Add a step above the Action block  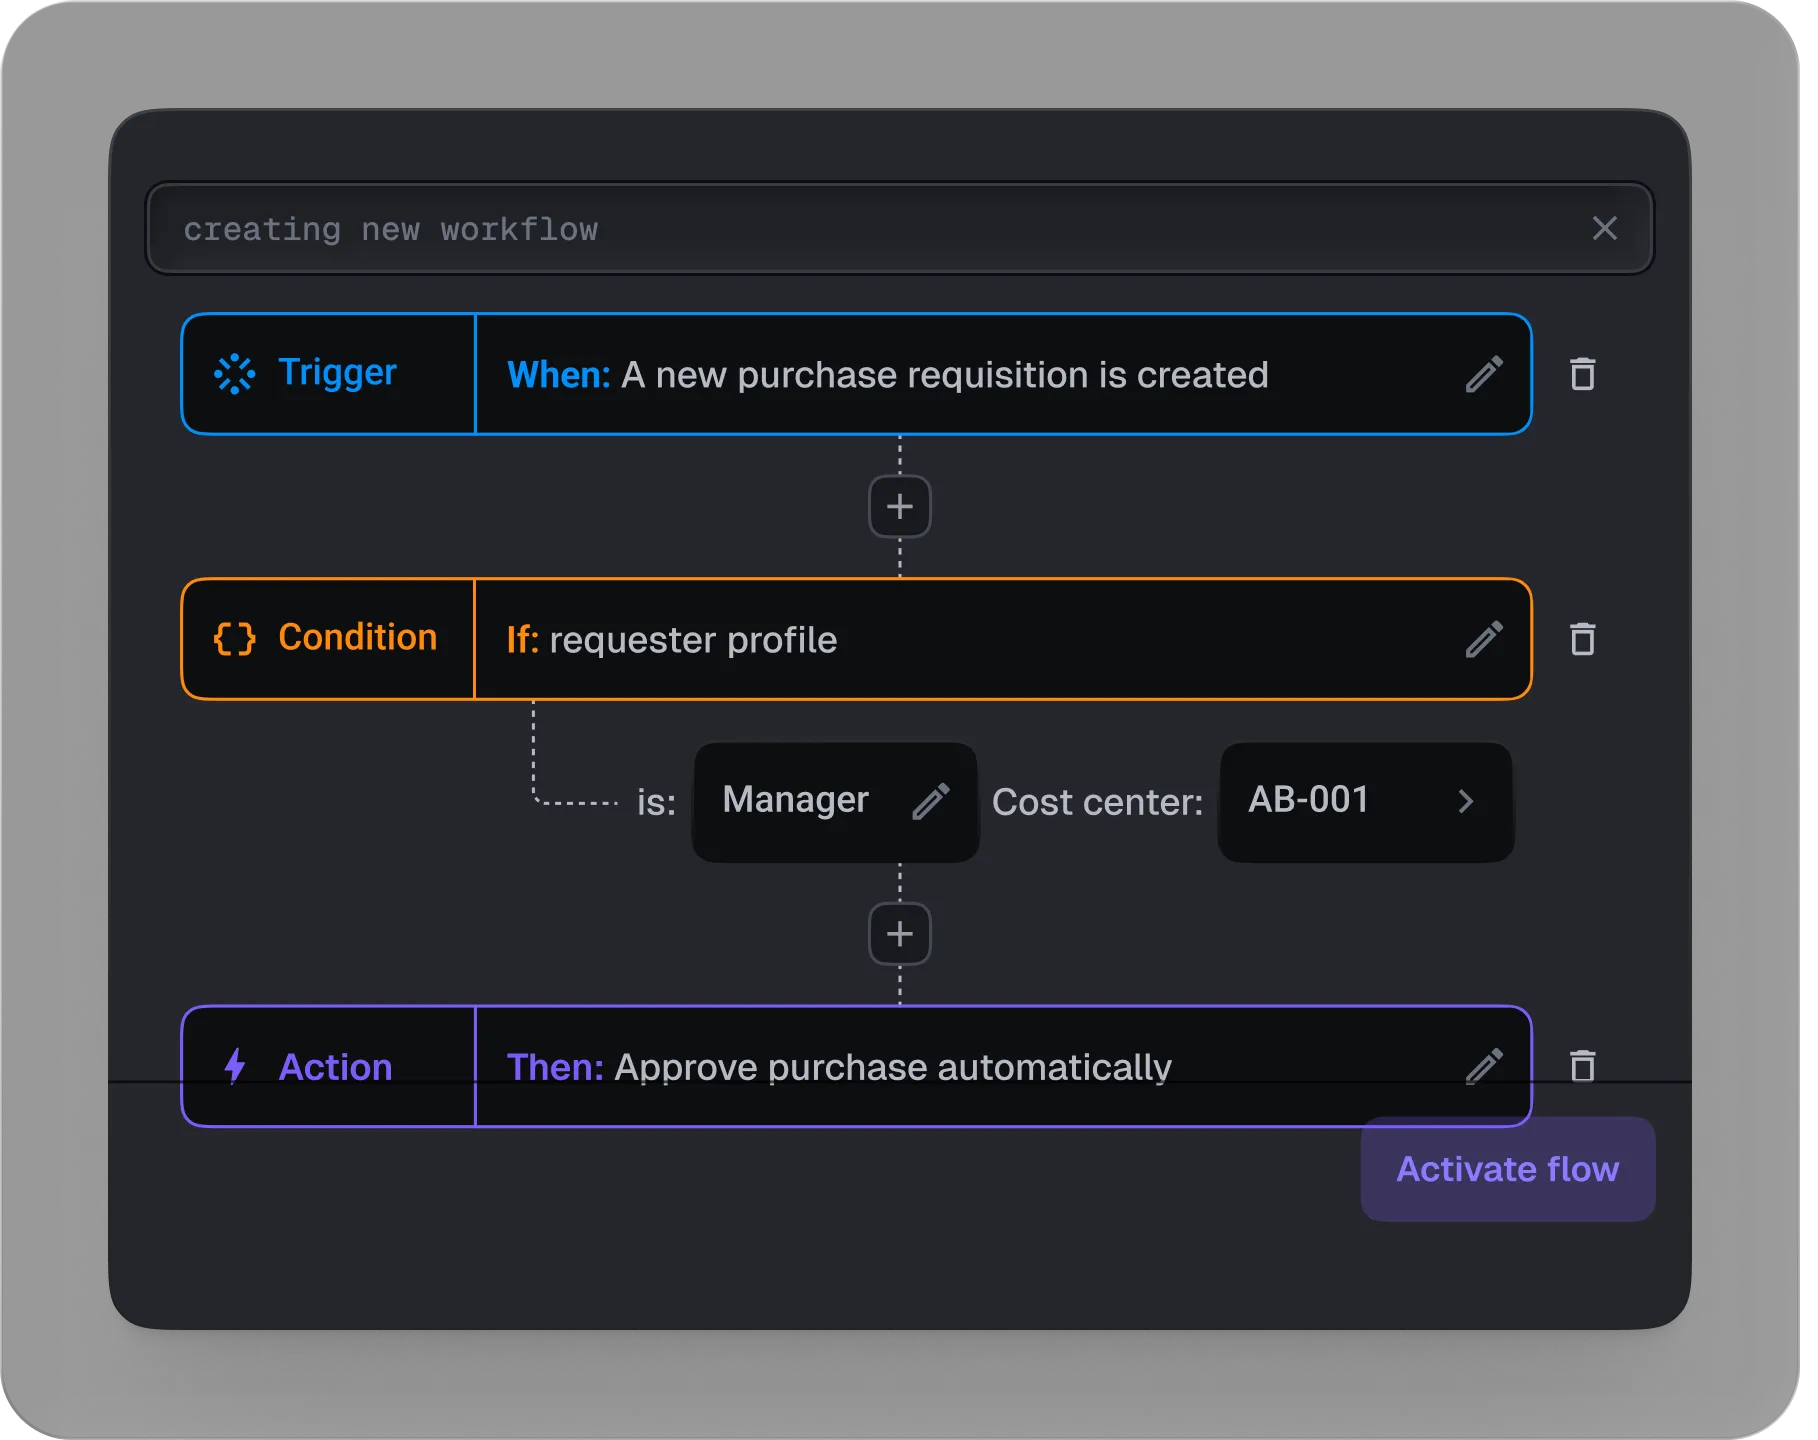tap(900, 934)
